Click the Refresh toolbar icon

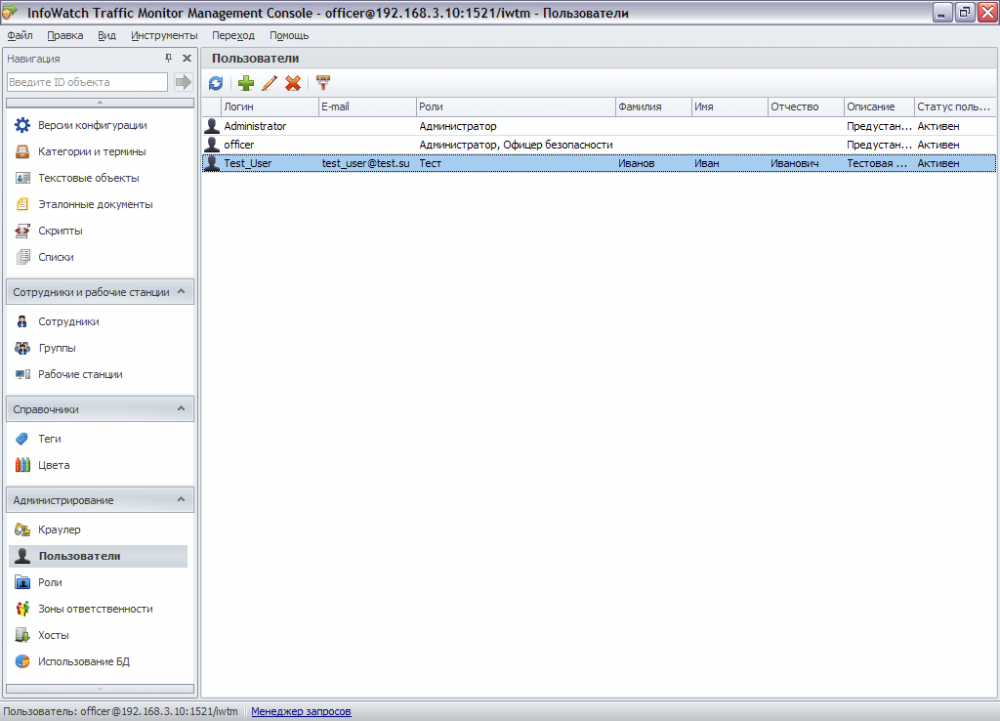(x=216, y=83)
